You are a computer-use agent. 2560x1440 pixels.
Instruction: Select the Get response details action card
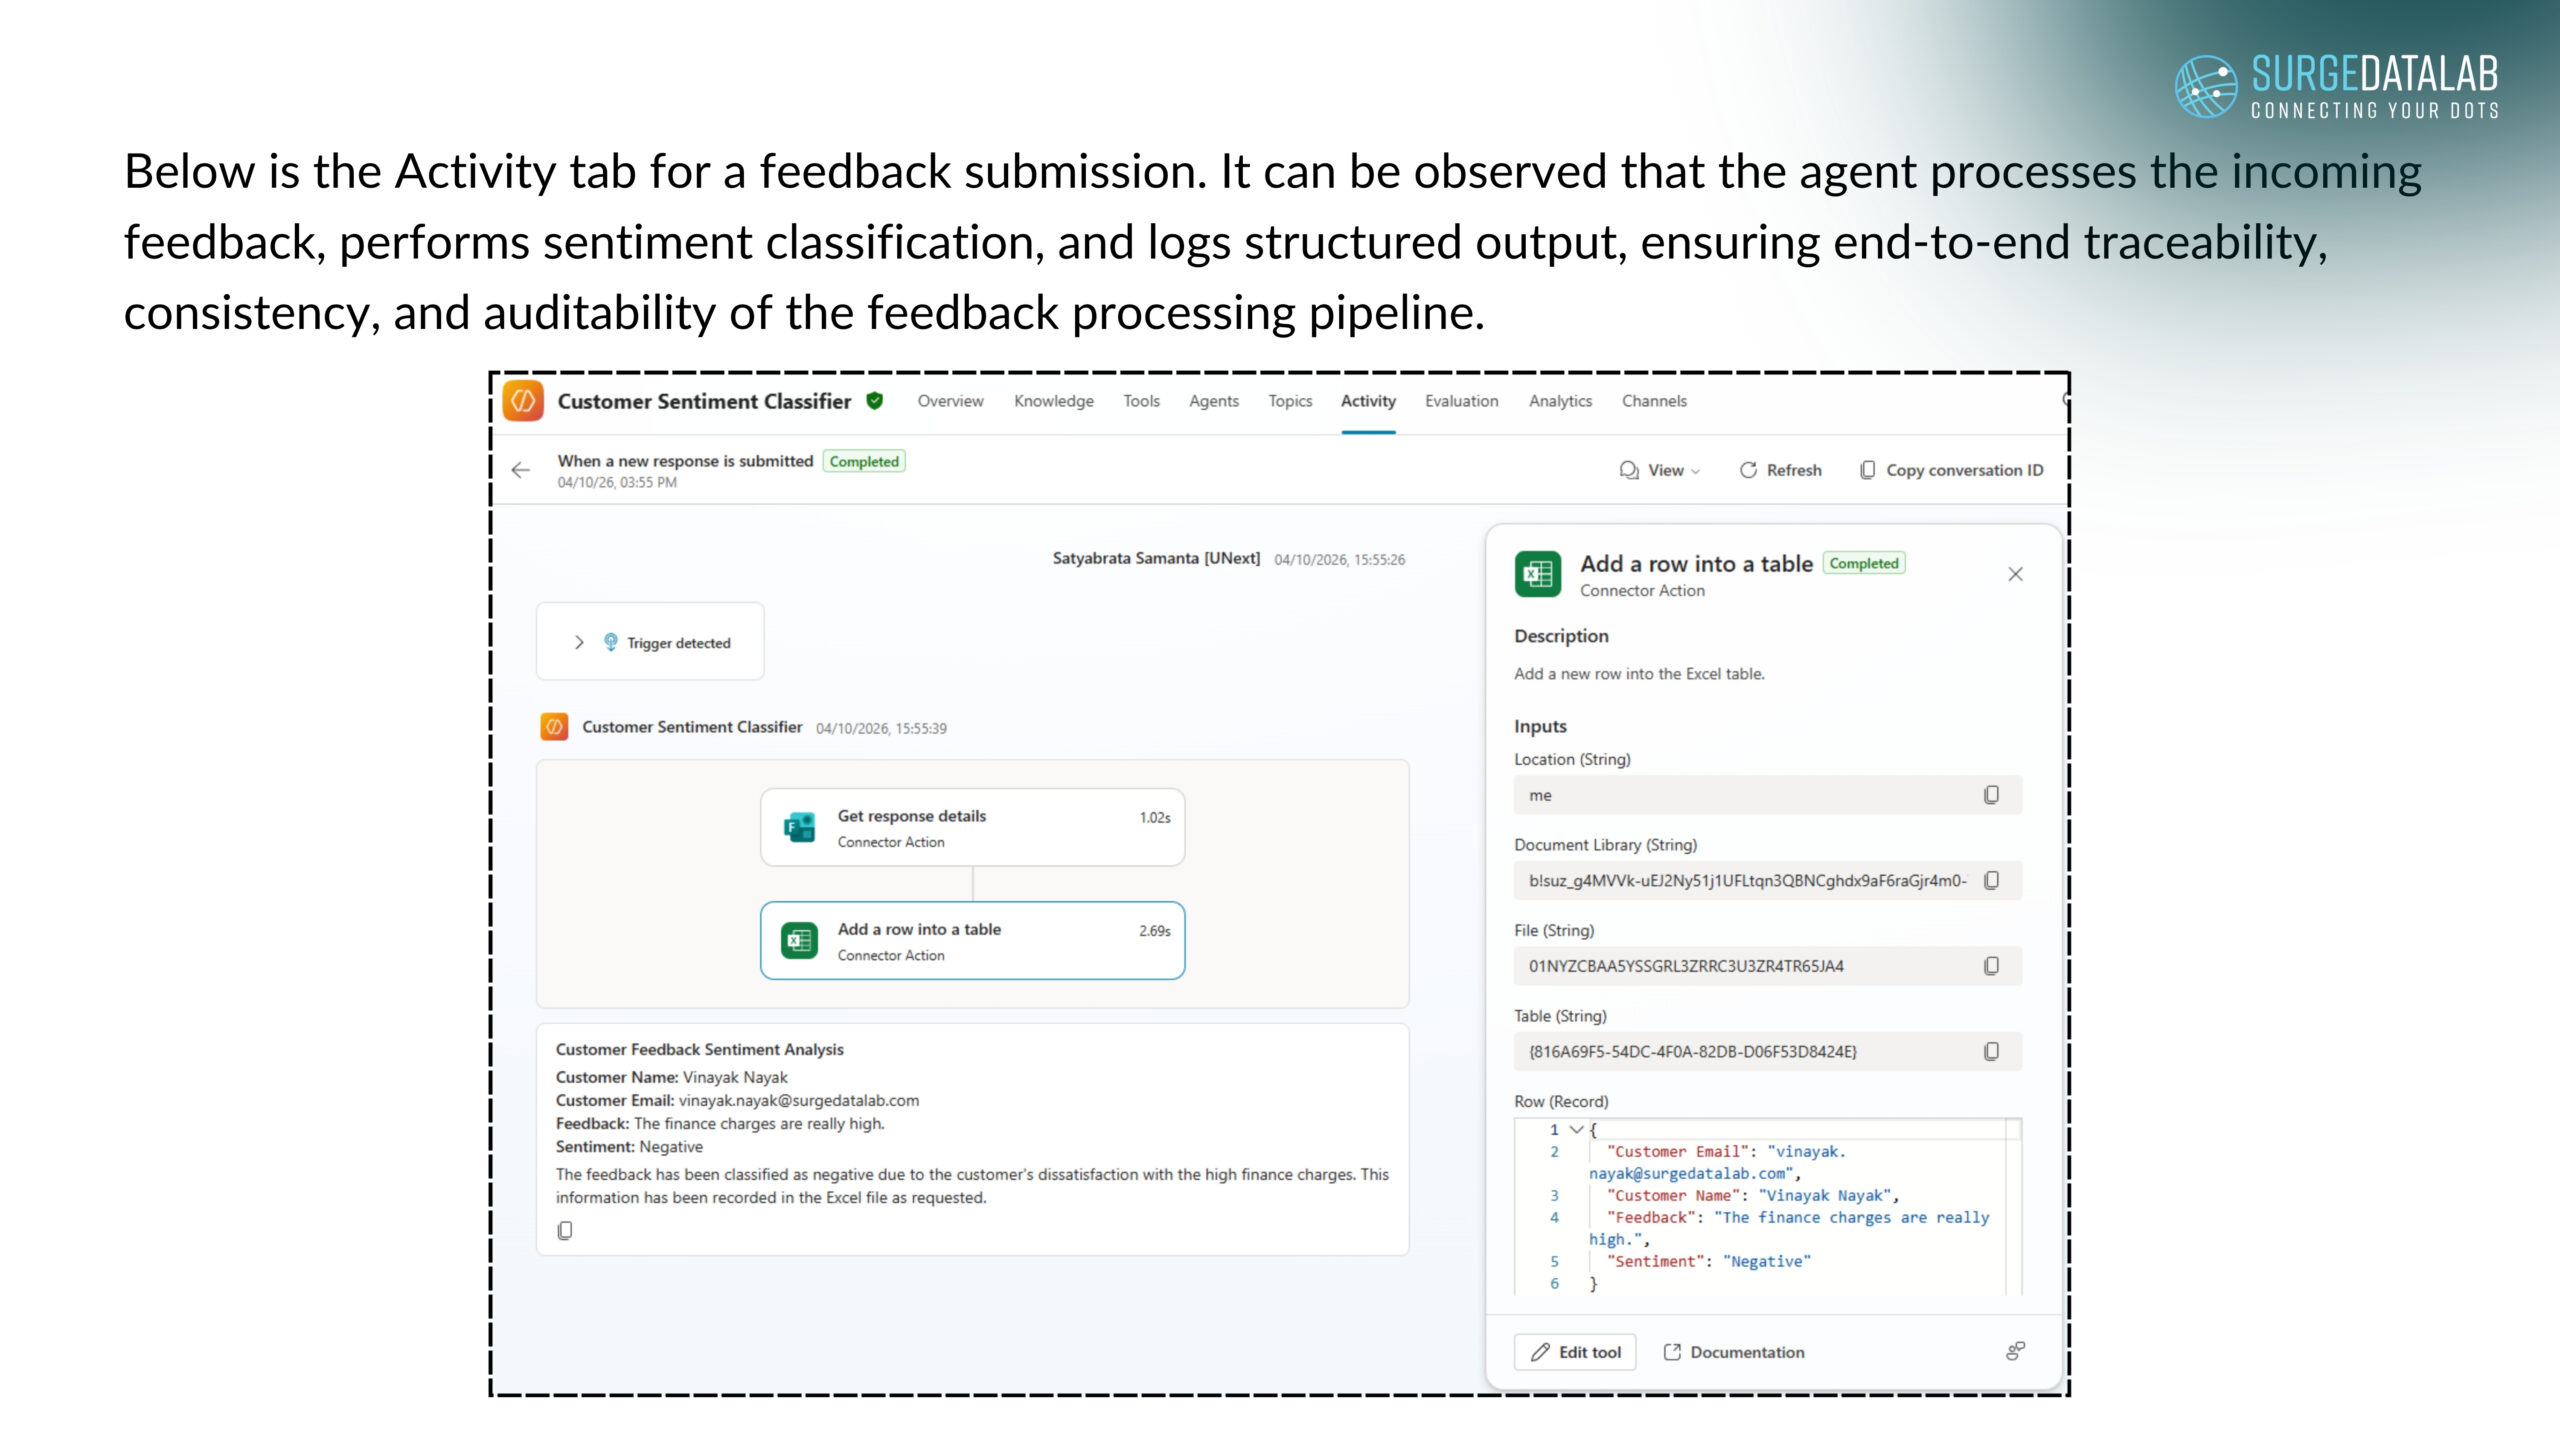(972, 827)
